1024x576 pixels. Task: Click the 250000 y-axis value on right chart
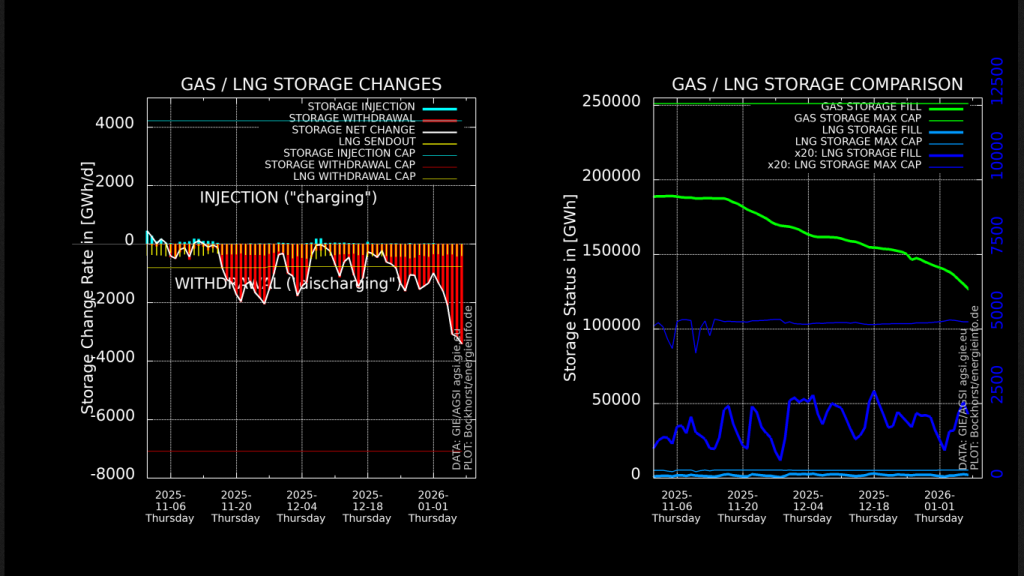point(610,103)
